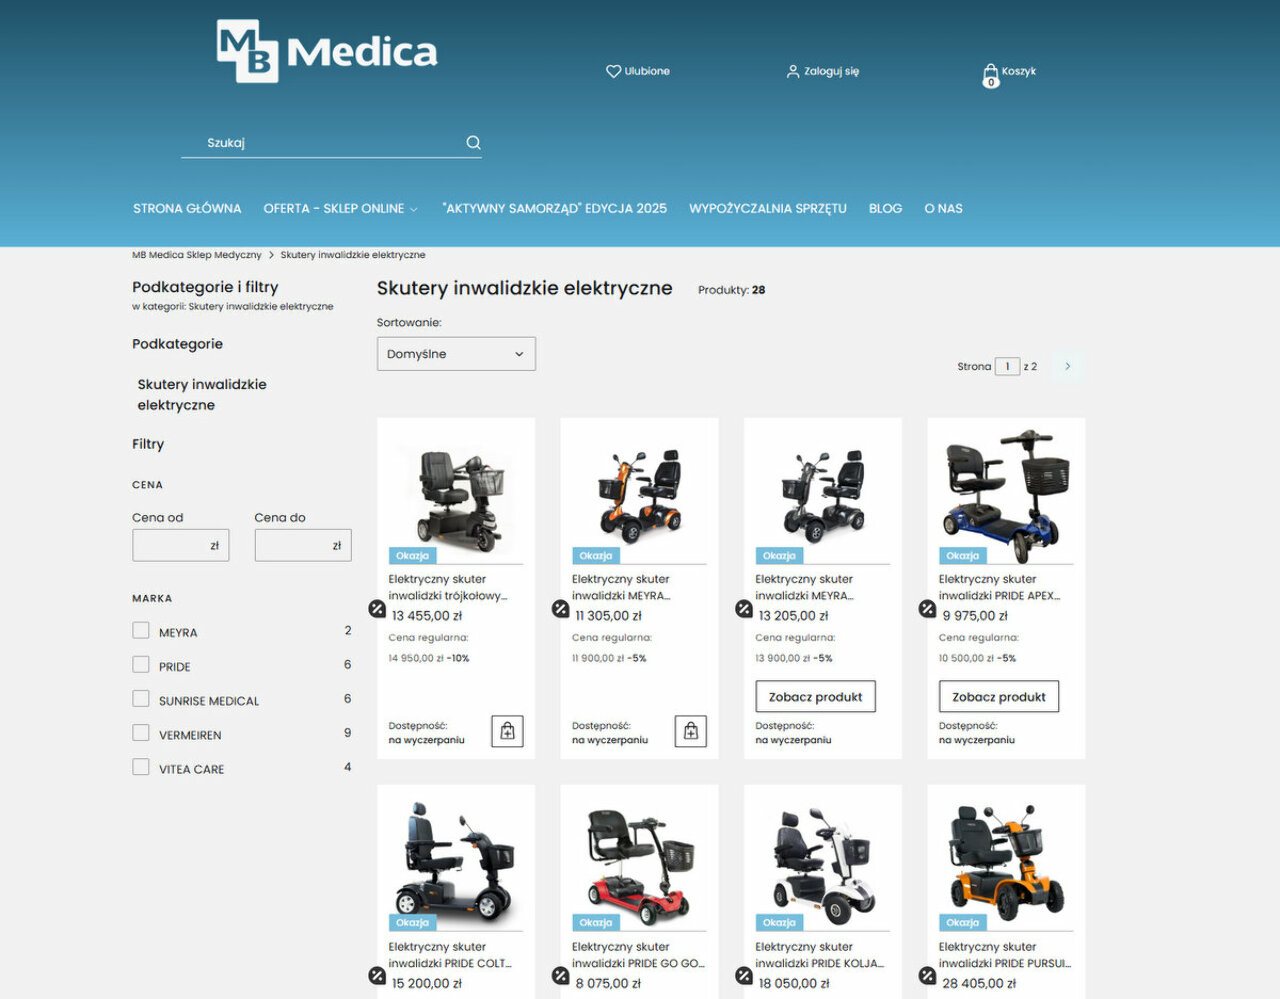Enable the MEYRA brand filter
Image resolution: width=1280 pixels, height=999 pixels.
tap(141, 631)
